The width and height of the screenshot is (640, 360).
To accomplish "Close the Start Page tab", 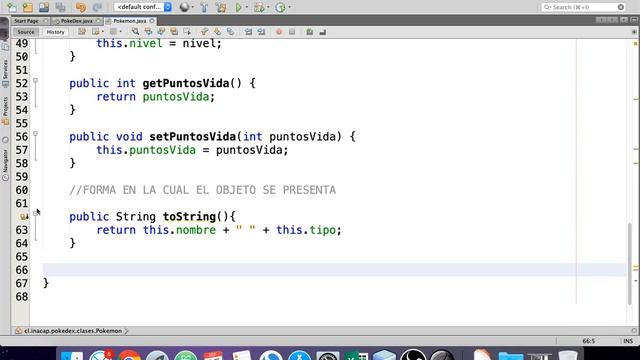I will [x=45, y=21].
